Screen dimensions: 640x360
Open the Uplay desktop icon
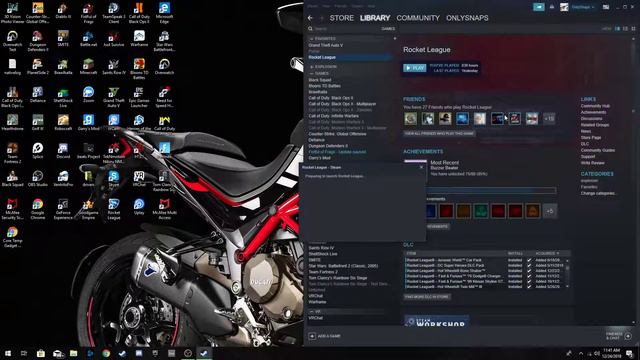click(139, 207)
